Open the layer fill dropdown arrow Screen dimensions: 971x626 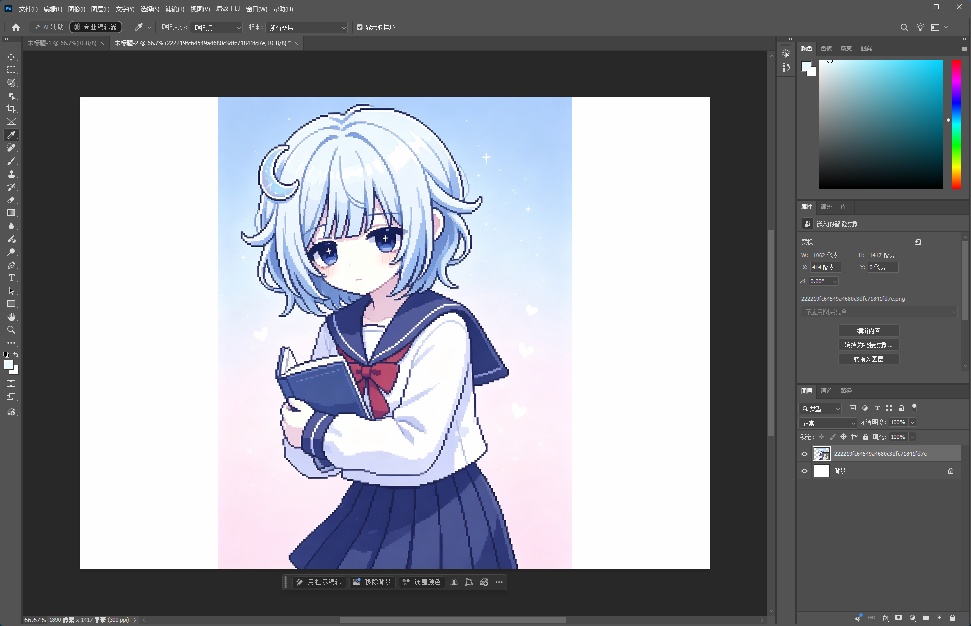click(x=912, y=437)
